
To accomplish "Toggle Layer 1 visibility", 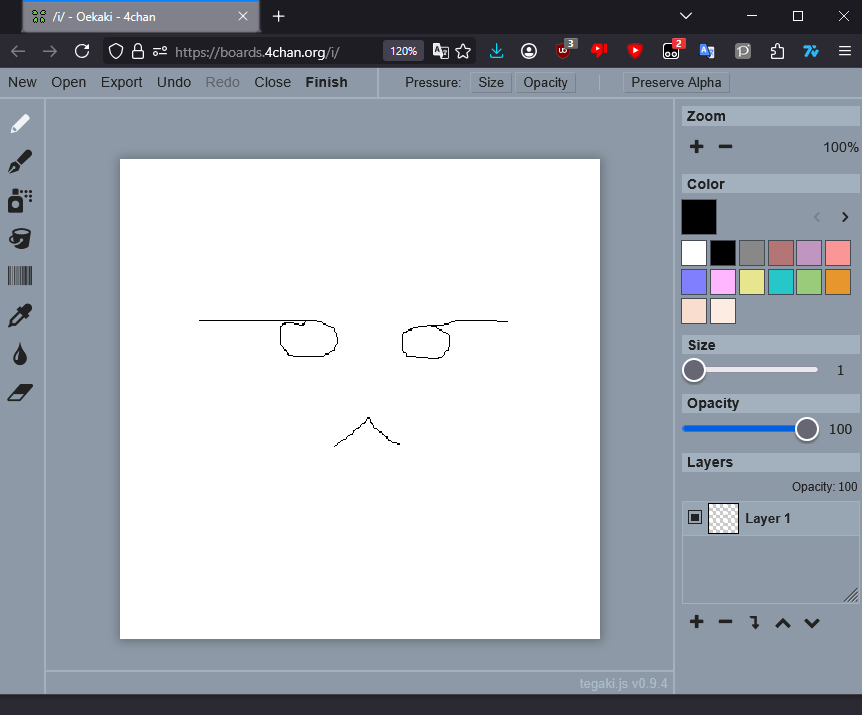I will (x=695, y=518).
